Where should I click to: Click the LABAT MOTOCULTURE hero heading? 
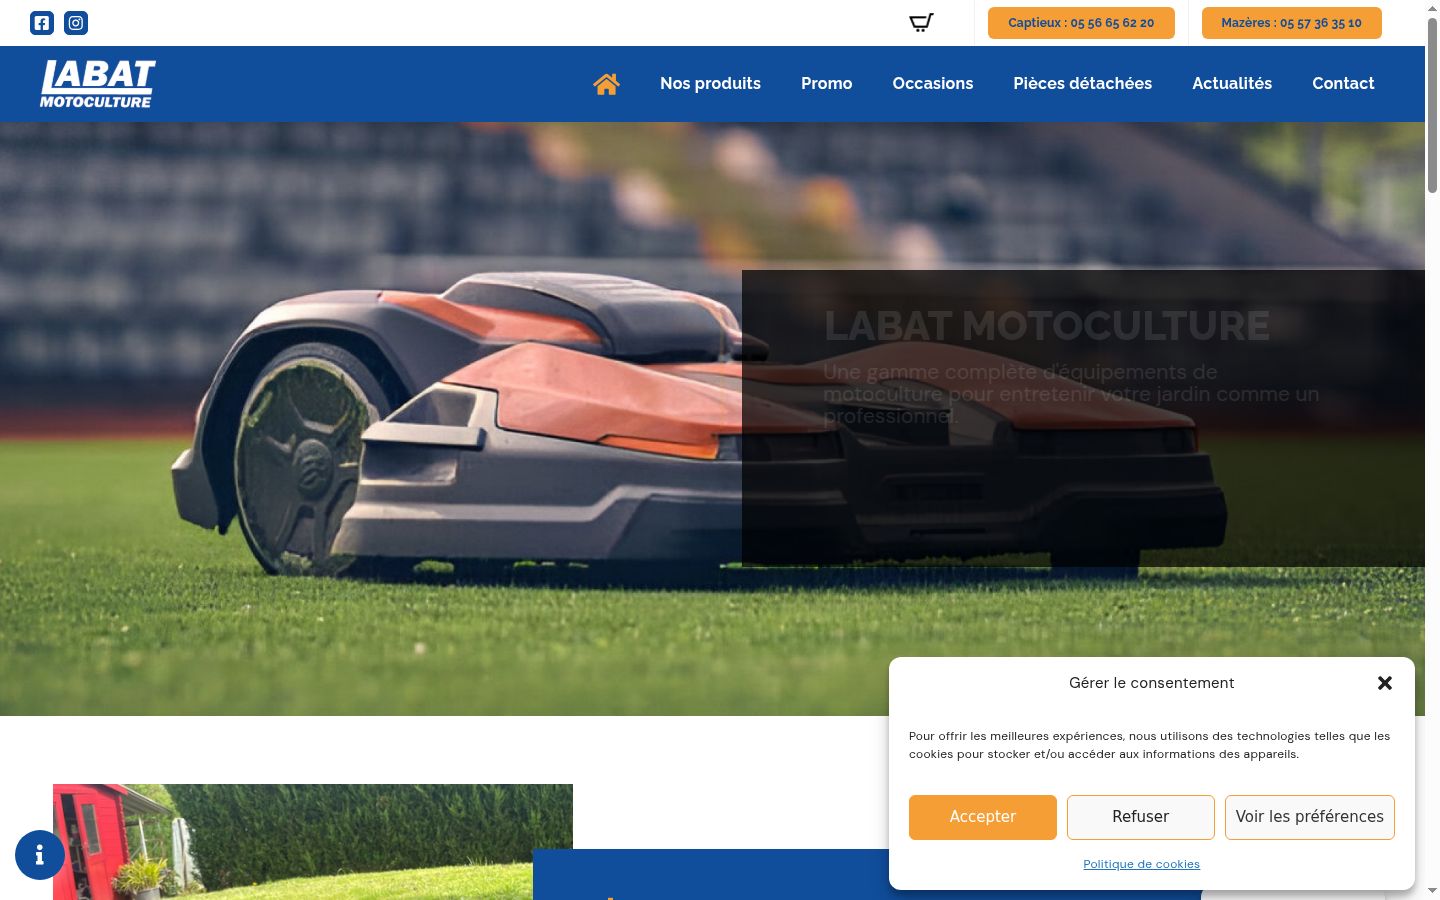[1047, 326]
